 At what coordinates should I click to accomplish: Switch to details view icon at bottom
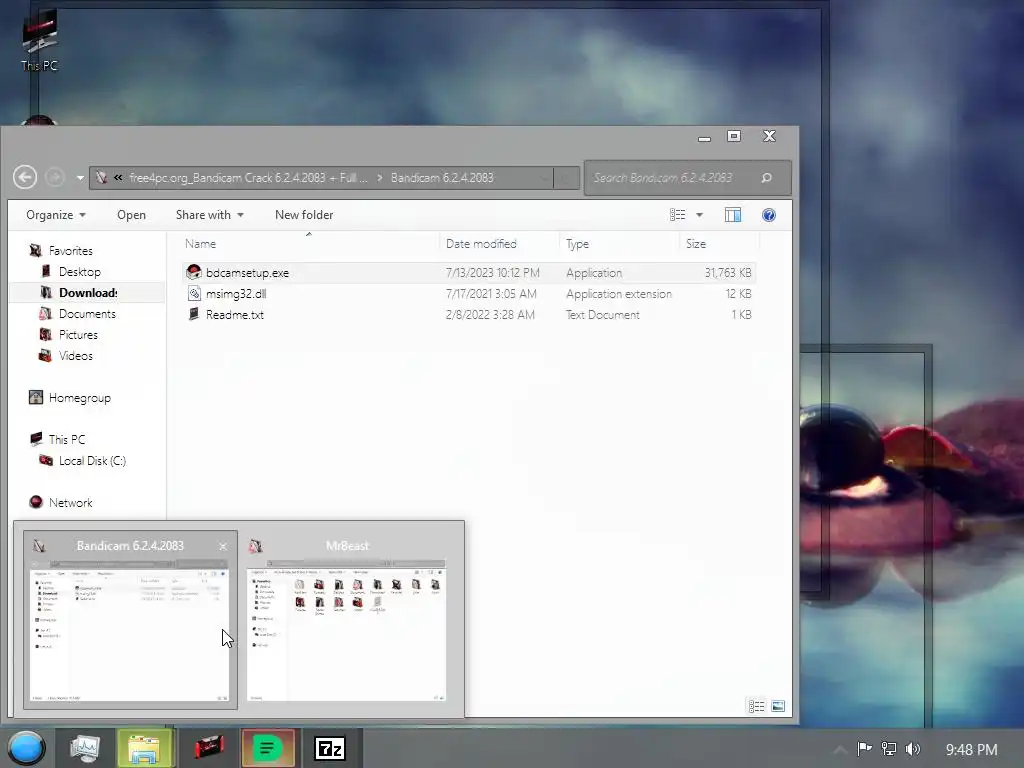[x=756, y=706]
